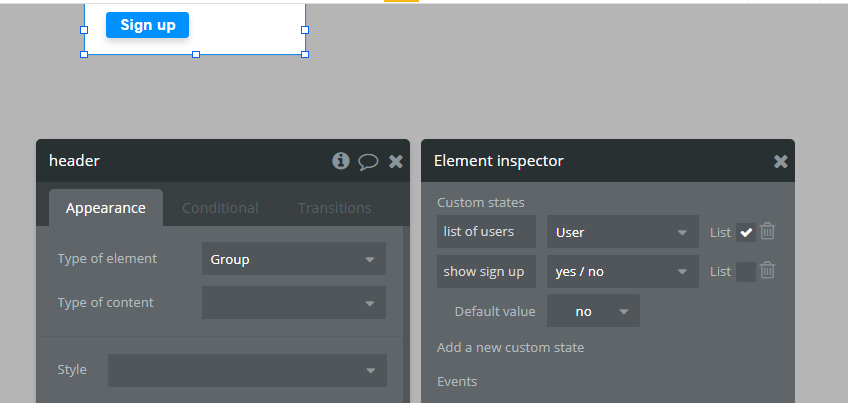Click the Sign up button on canvas
Screen dimensions: 848x403
click(148, 25)
